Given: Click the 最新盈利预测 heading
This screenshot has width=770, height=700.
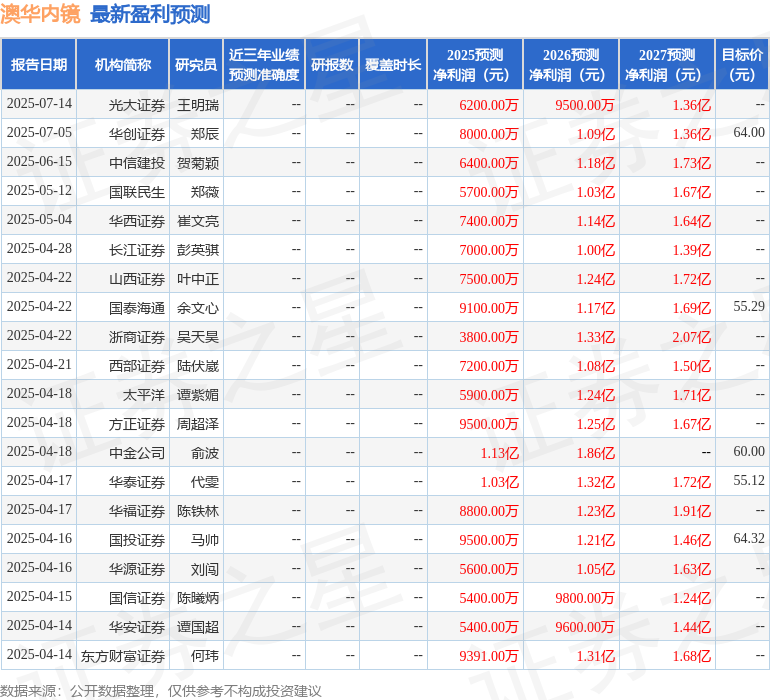Looking at the screenshot, I should (150, 14).
